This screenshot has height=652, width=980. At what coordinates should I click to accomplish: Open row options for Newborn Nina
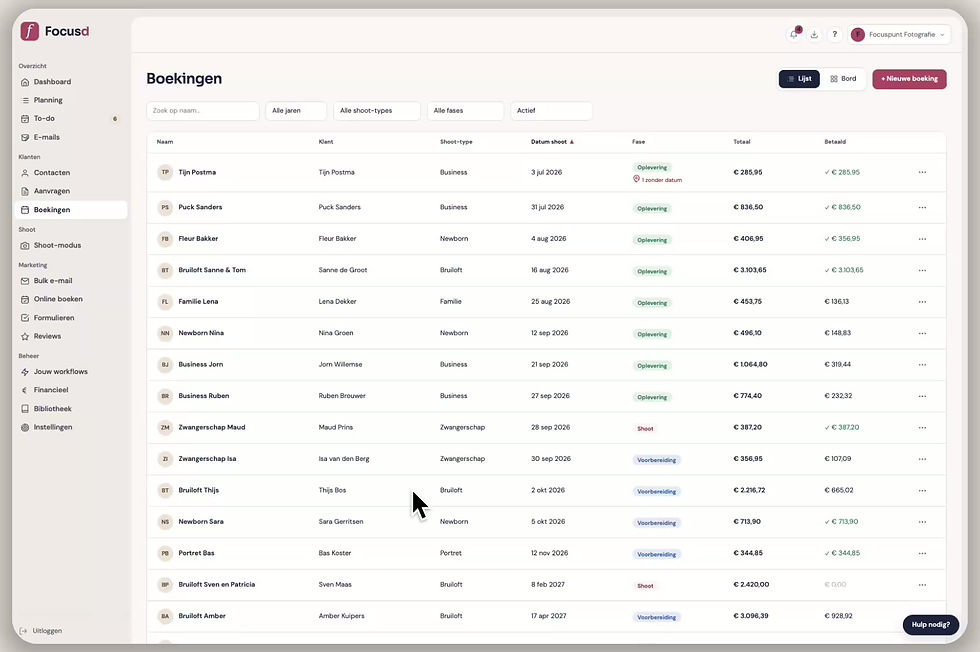tap(922, 333)
